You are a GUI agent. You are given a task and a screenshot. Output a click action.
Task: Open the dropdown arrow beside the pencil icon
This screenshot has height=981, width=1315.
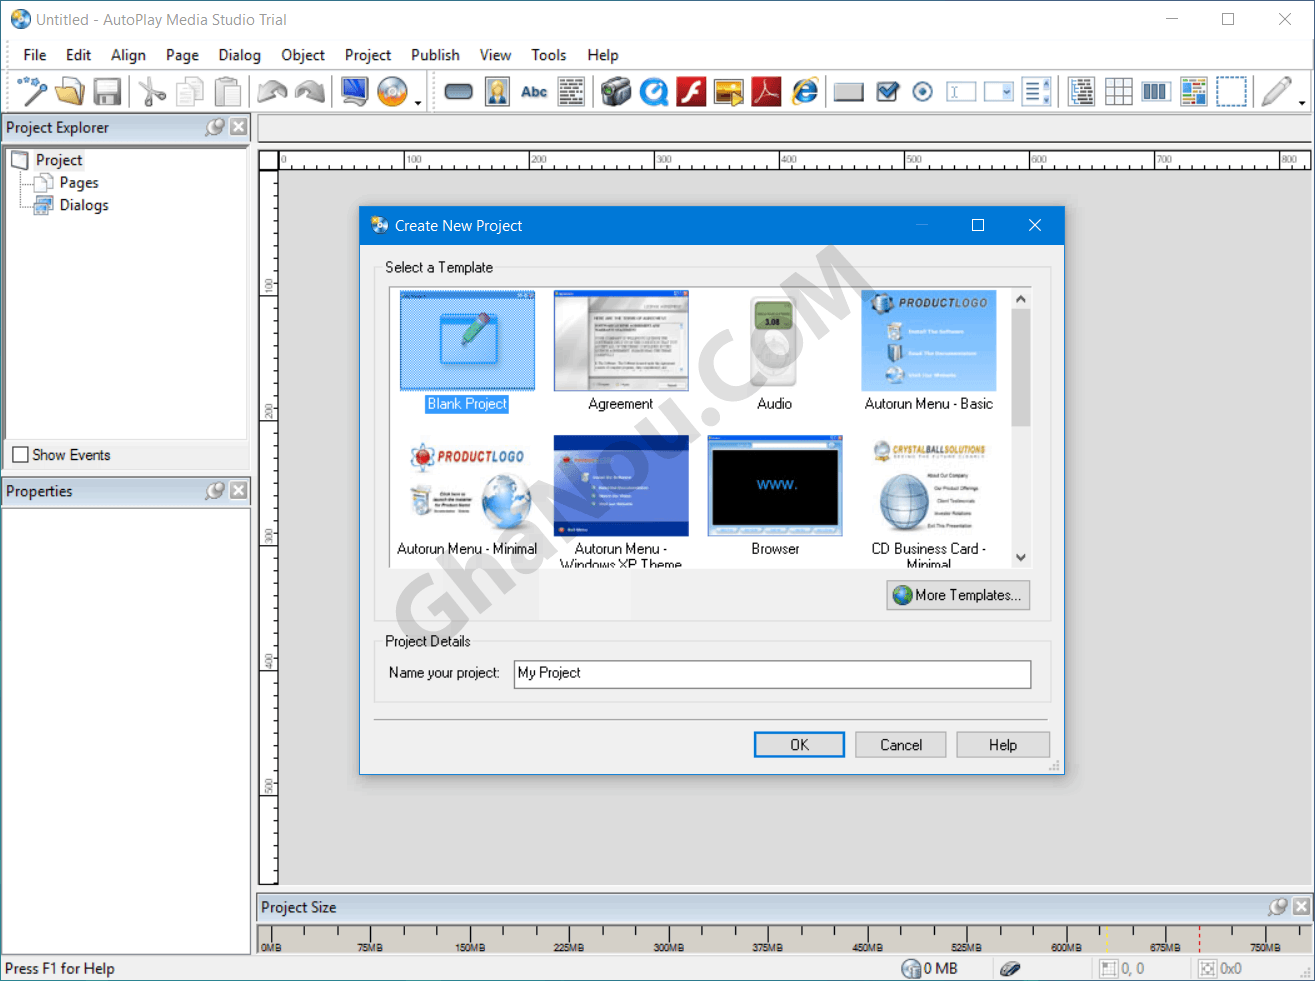click(1301, 102)
